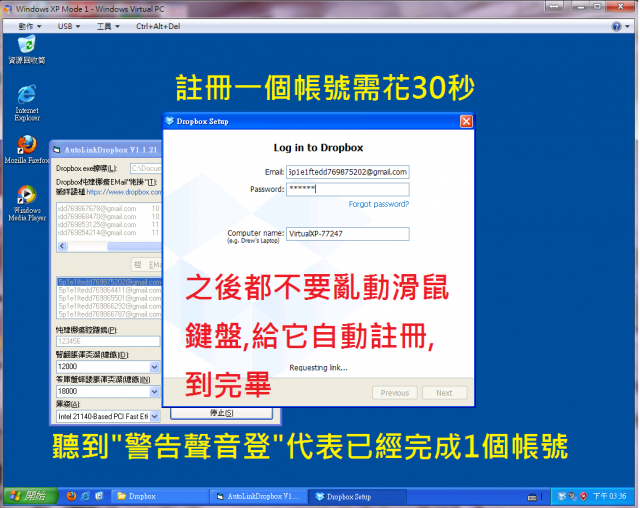
Task: Open the 動作 menu in Virtual PC
Action: tap(30, 27)
